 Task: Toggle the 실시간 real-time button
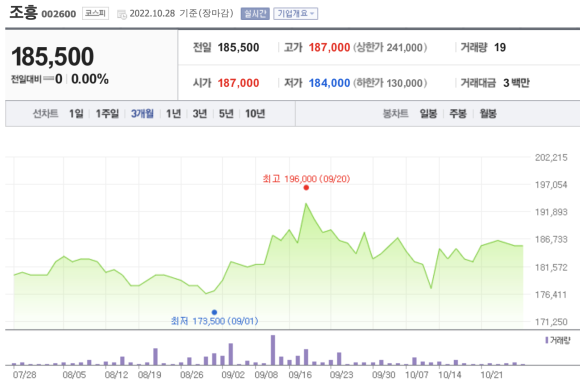(255, 14)
